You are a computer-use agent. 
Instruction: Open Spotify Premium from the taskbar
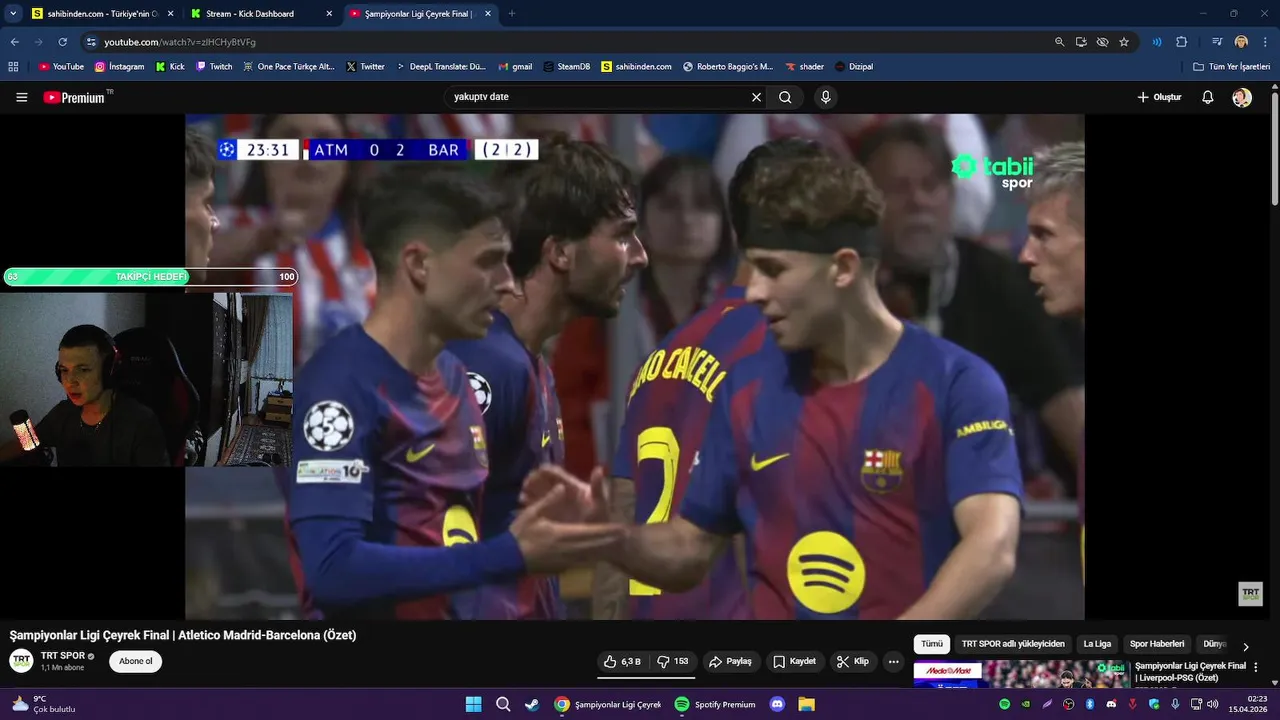point(715,704)
